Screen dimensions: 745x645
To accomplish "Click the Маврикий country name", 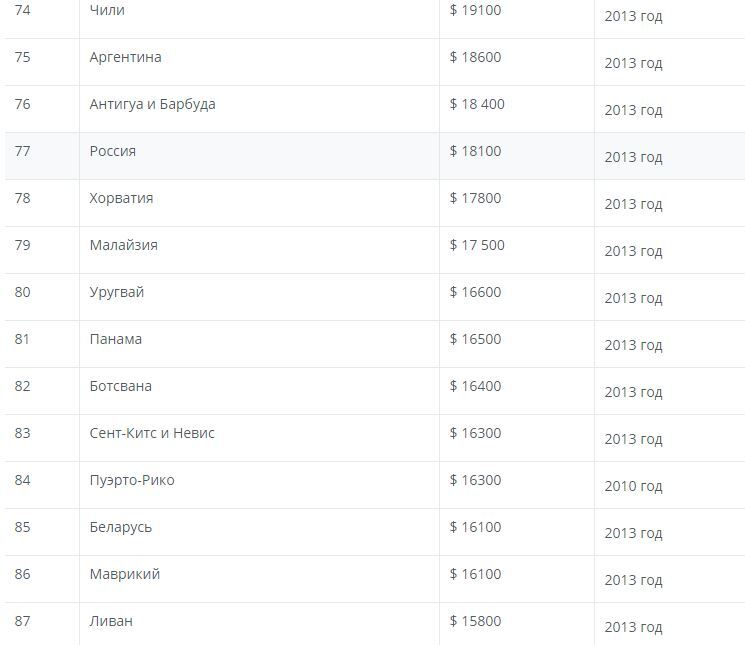I will pyautogui.click(x=124, y=574).
